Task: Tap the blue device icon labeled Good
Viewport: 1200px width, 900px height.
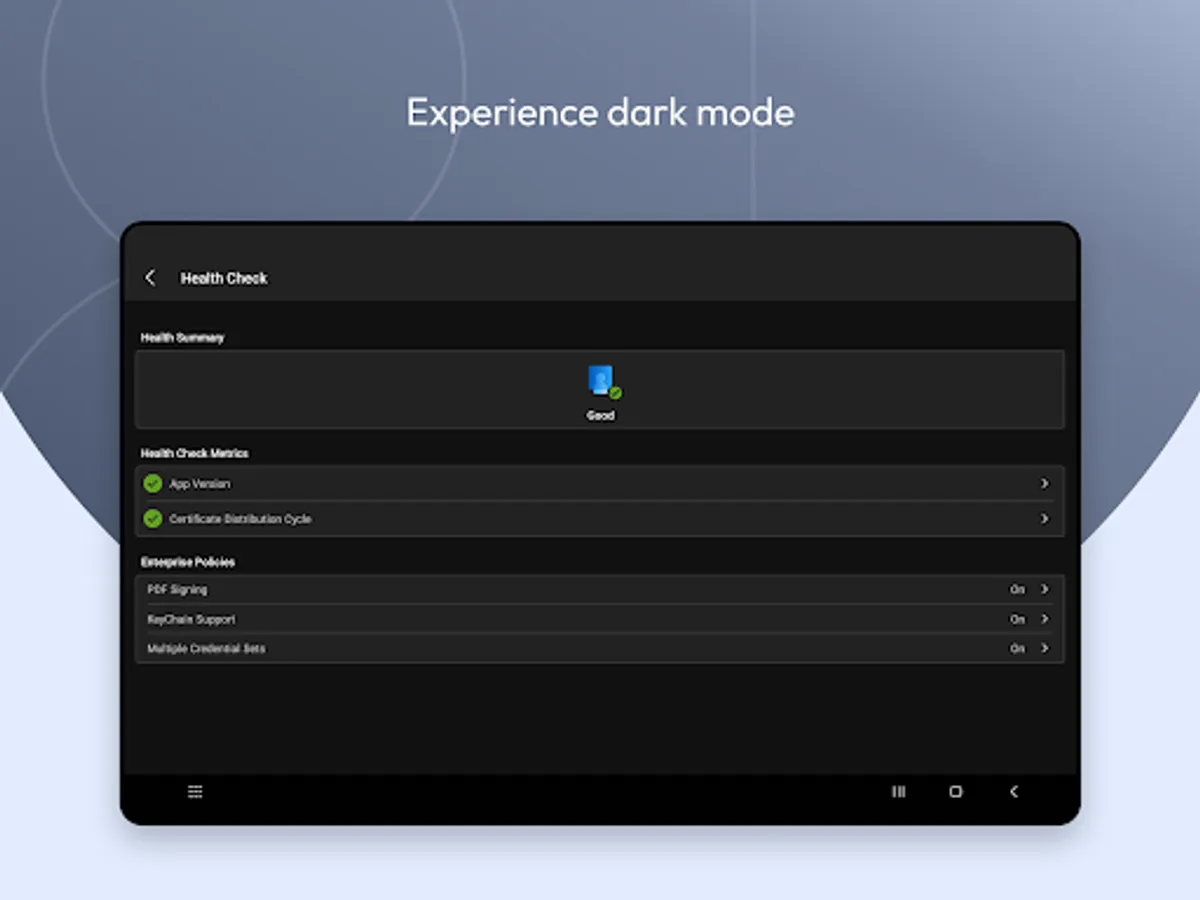Action: click(x=599, y=380)
